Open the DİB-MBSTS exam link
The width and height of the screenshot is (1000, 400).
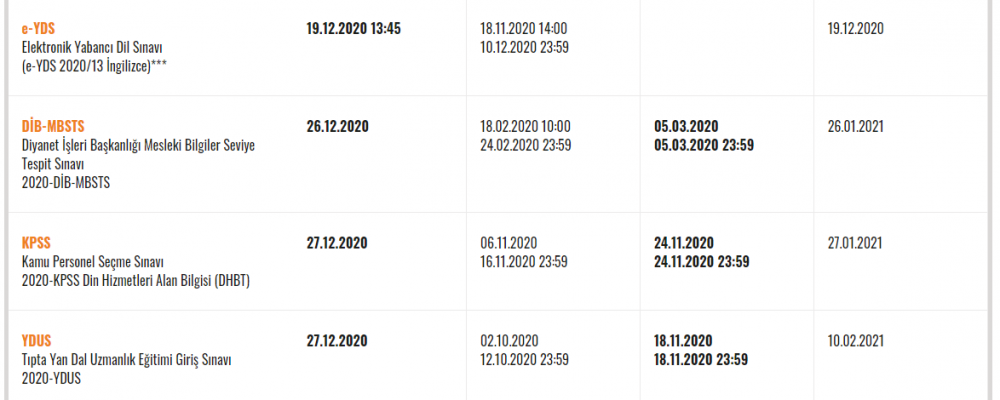click(53, 126)
